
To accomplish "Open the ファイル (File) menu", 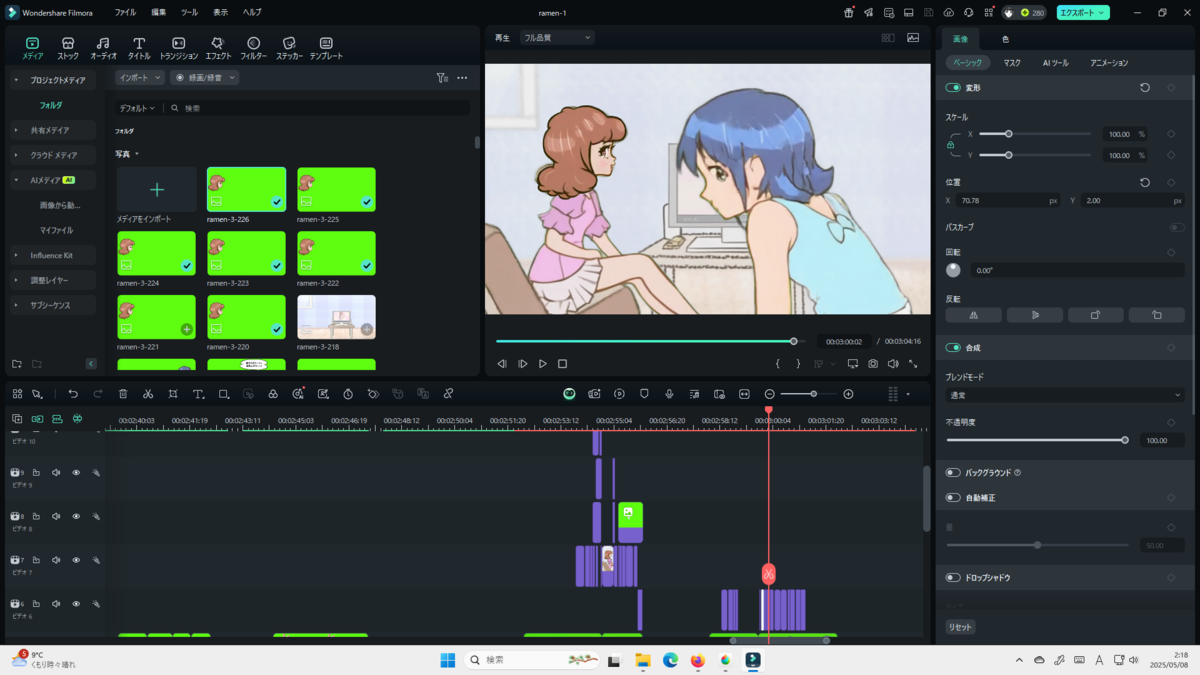I will 125,12.
